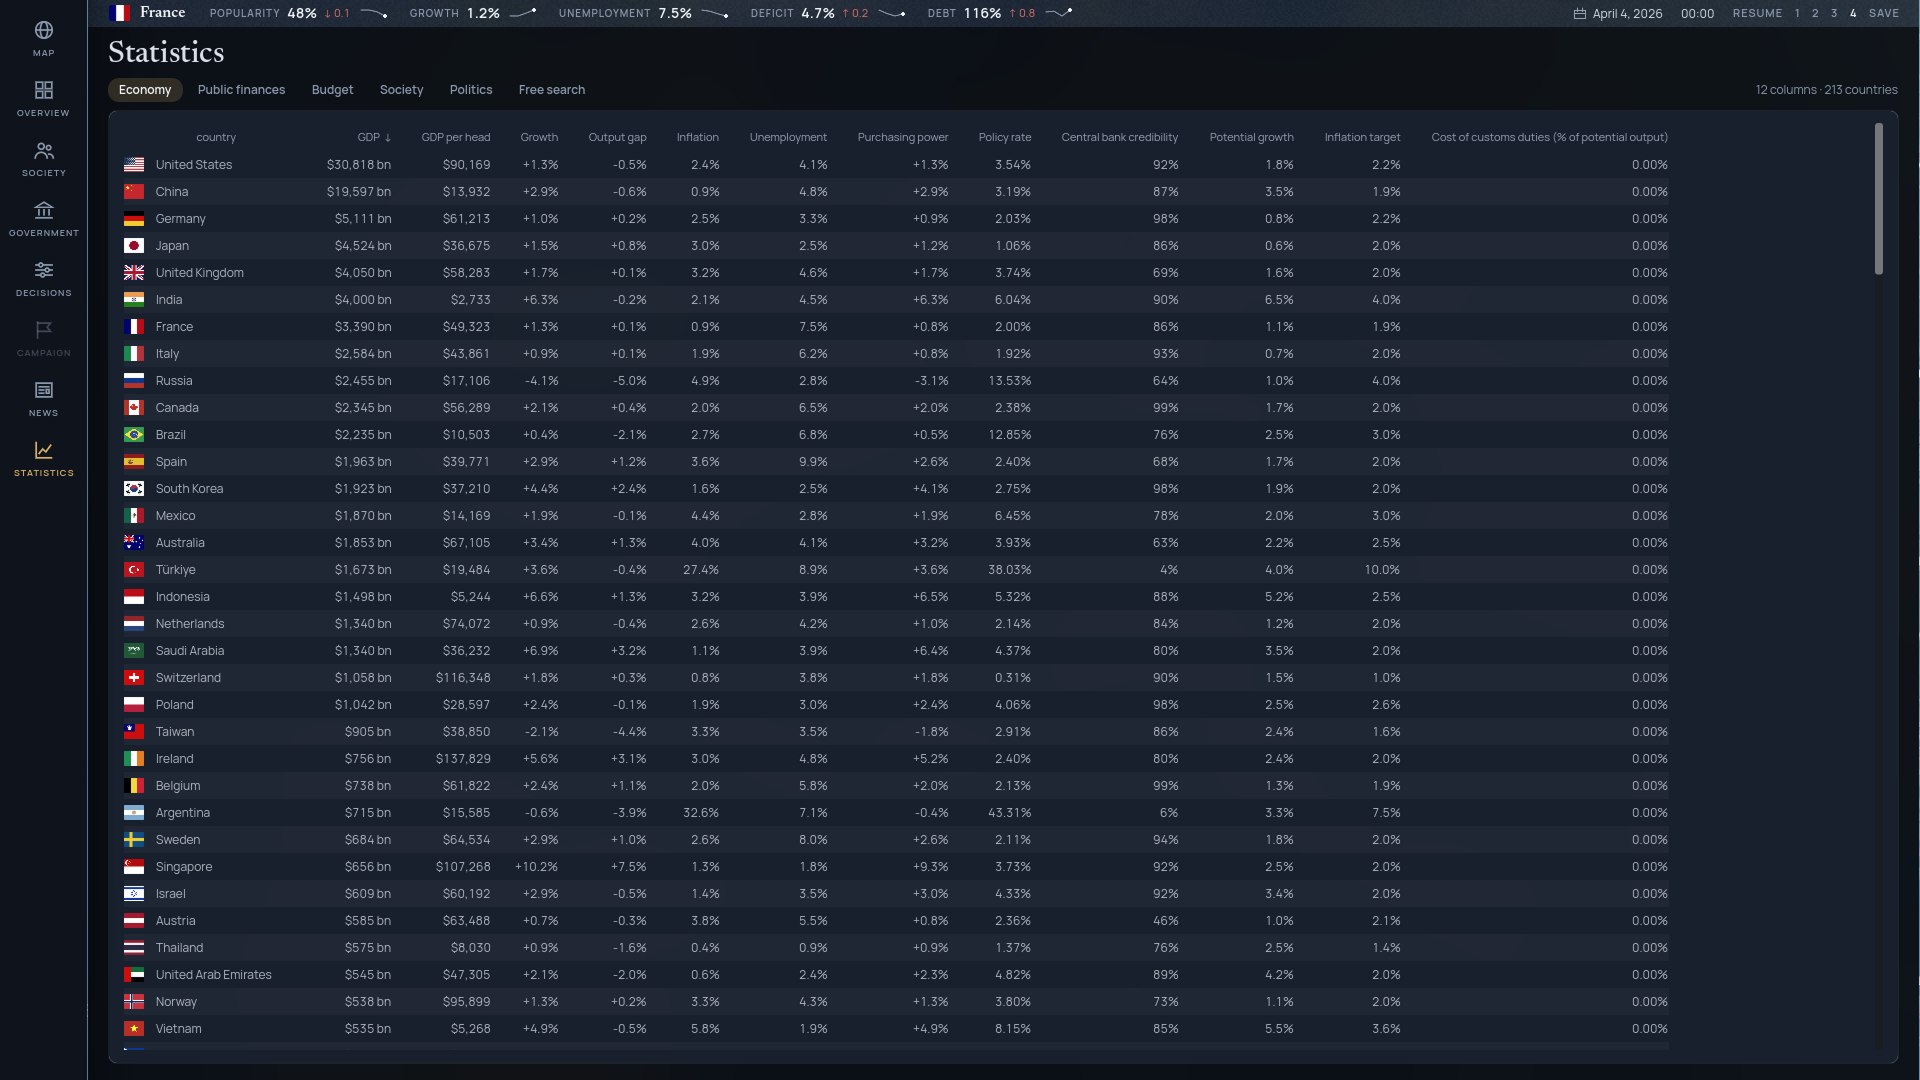
Task: Click Singapore's +10.2% growth value
Action: pyautogui.click(x=537, y=867)
